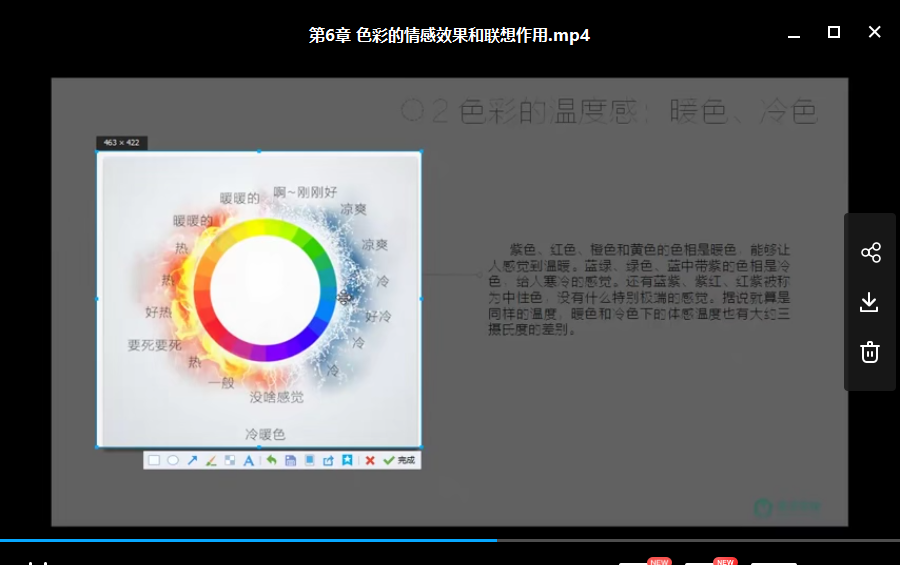The width and height of the screenshot is (900, 565).
Task: Select the ellipse annotation tool
Action: pyautogui.click(x=173, y=460)
